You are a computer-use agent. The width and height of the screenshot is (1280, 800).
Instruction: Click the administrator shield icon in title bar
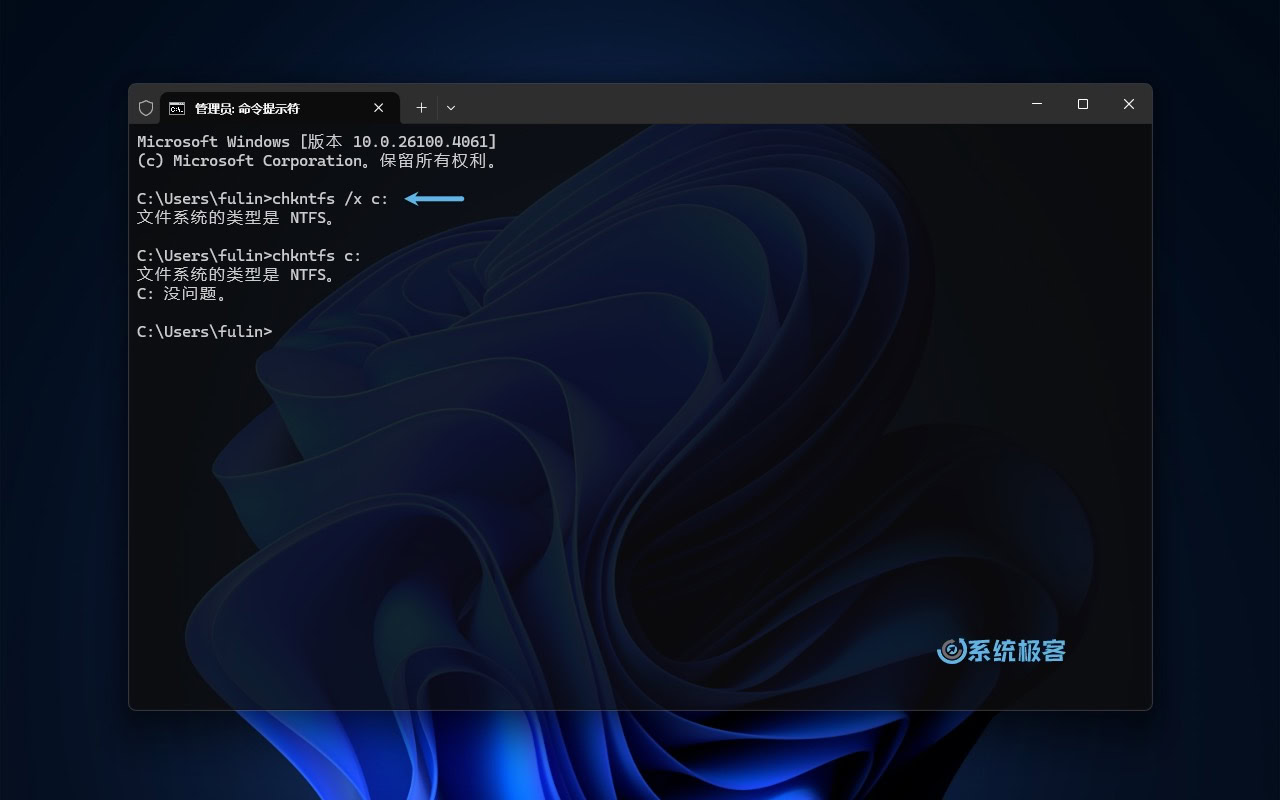tap(146, 108)
